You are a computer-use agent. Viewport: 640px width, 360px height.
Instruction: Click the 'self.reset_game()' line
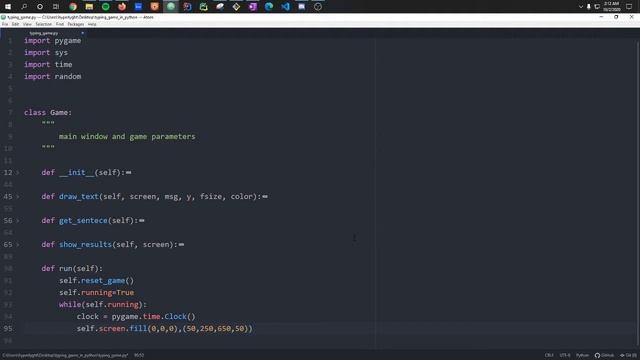click(x=96, y=280)
